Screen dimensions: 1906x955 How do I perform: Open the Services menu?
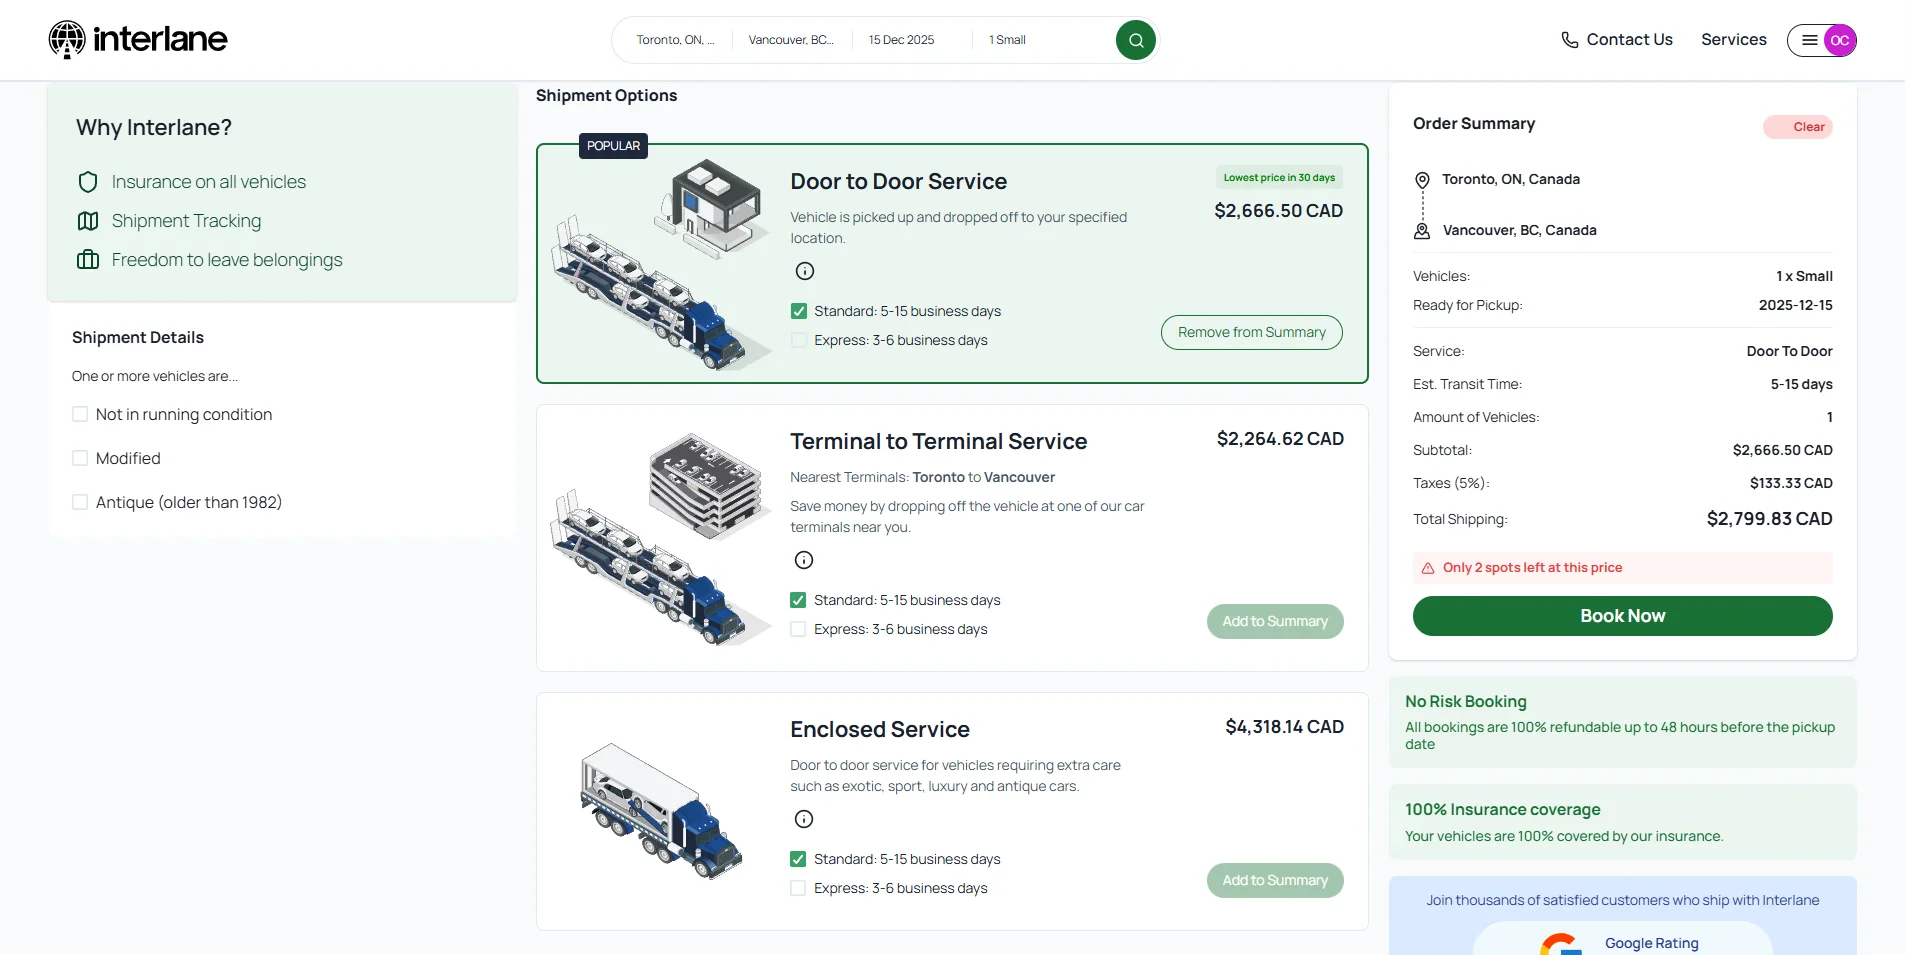point(1733,40)
